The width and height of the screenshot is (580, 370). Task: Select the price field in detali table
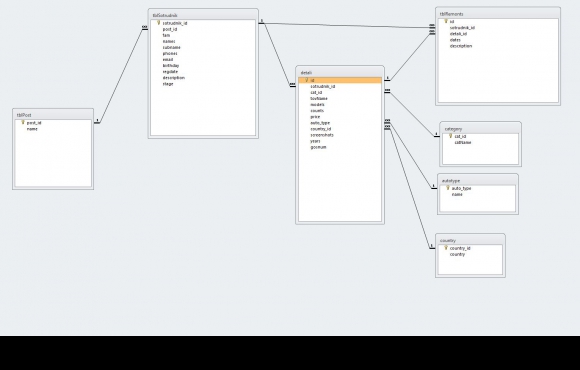click(315, 117)
